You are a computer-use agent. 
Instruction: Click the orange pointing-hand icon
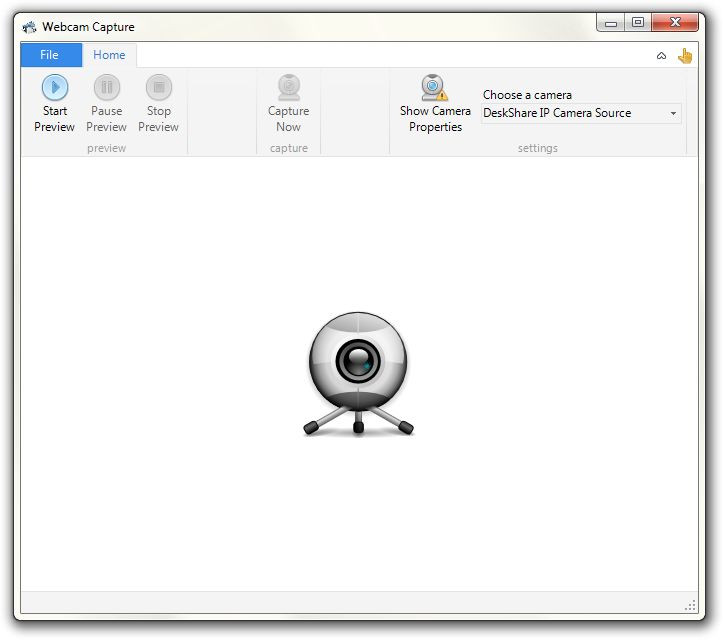685,56
